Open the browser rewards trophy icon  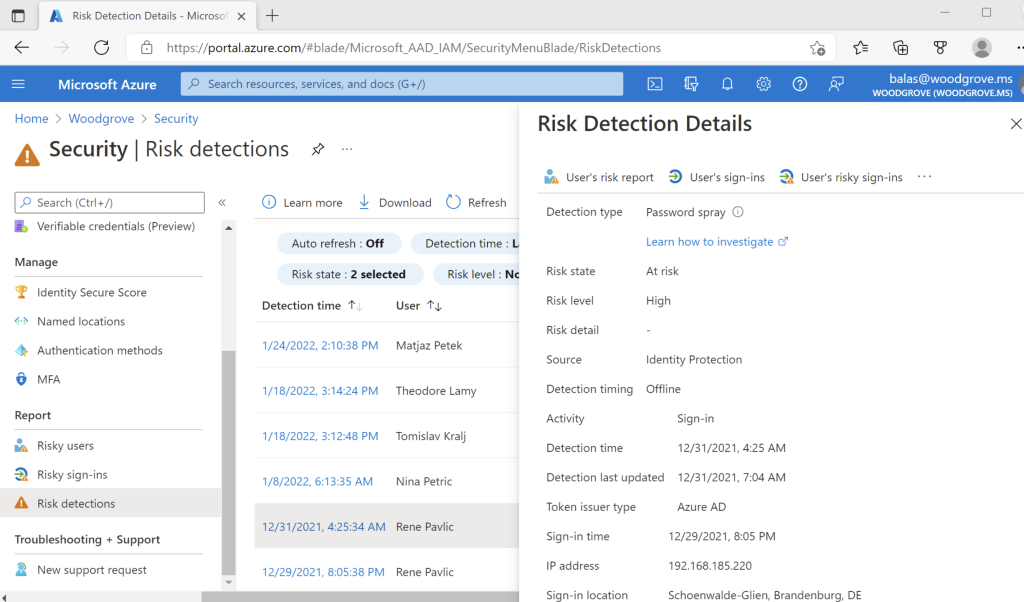940,48
